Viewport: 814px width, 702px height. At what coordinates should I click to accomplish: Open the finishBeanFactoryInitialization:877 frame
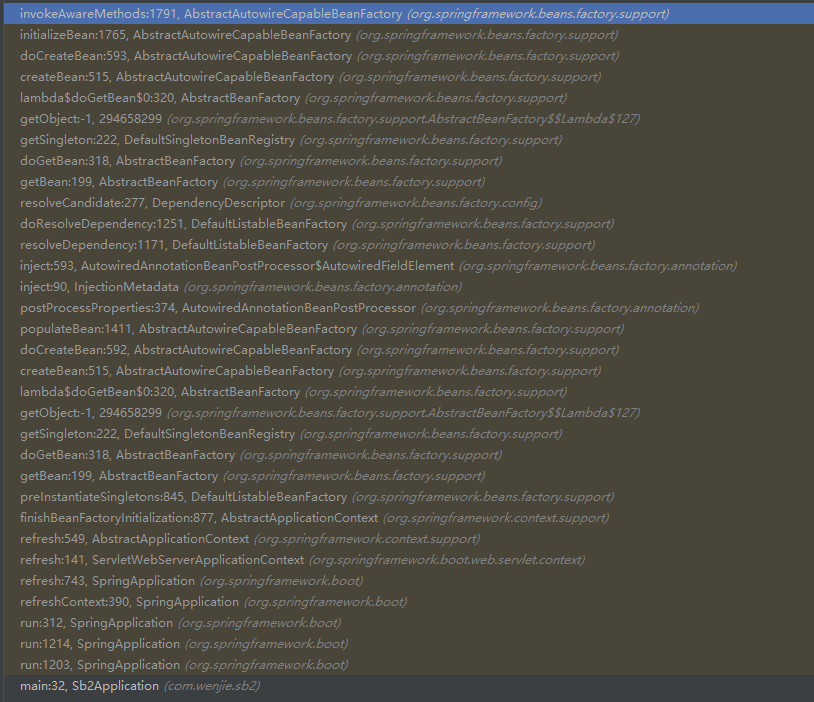click(409, 518)
